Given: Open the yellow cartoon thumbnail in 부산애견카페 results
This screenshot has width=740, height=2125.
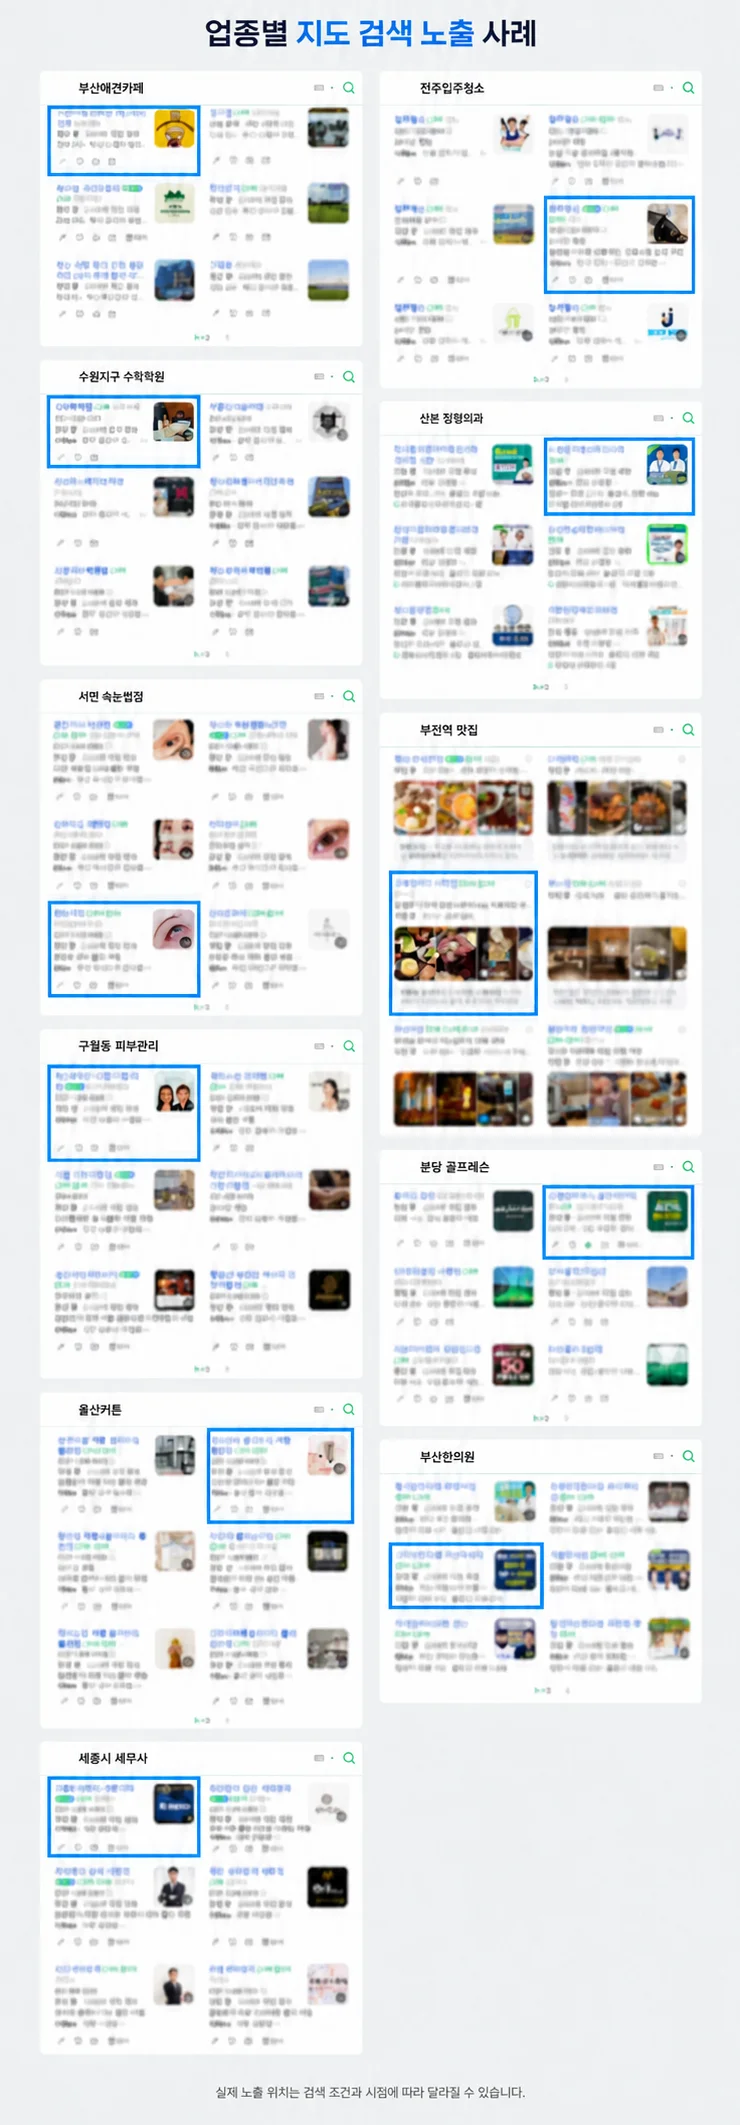Looking at the screenshot, I should click(174, 128).
